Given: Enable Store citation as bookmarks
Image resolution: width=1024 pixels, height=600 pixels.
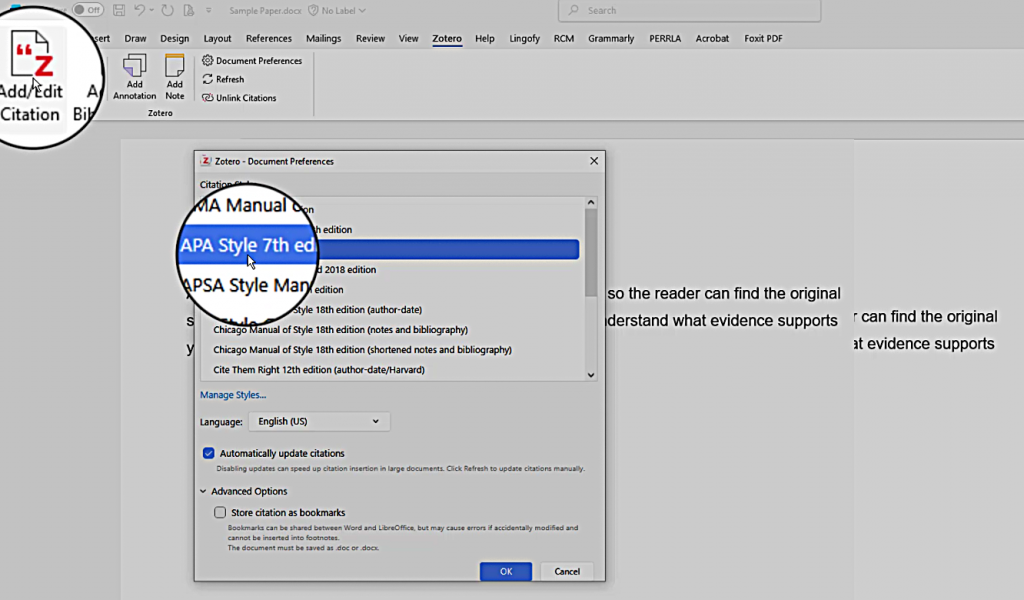Looking at the screenshot, I should coord(220,513).
